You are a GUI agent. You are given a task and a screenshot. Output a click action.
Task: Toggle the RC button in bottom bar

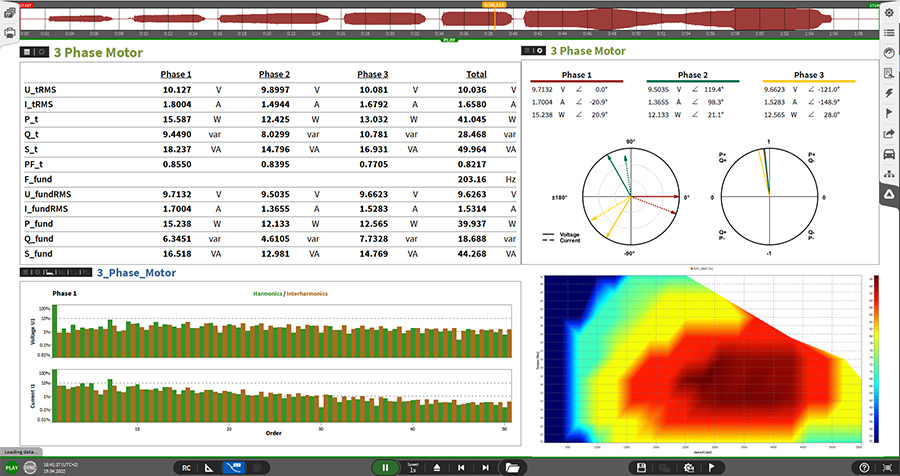pyautogui.click(x=186, y=467)
